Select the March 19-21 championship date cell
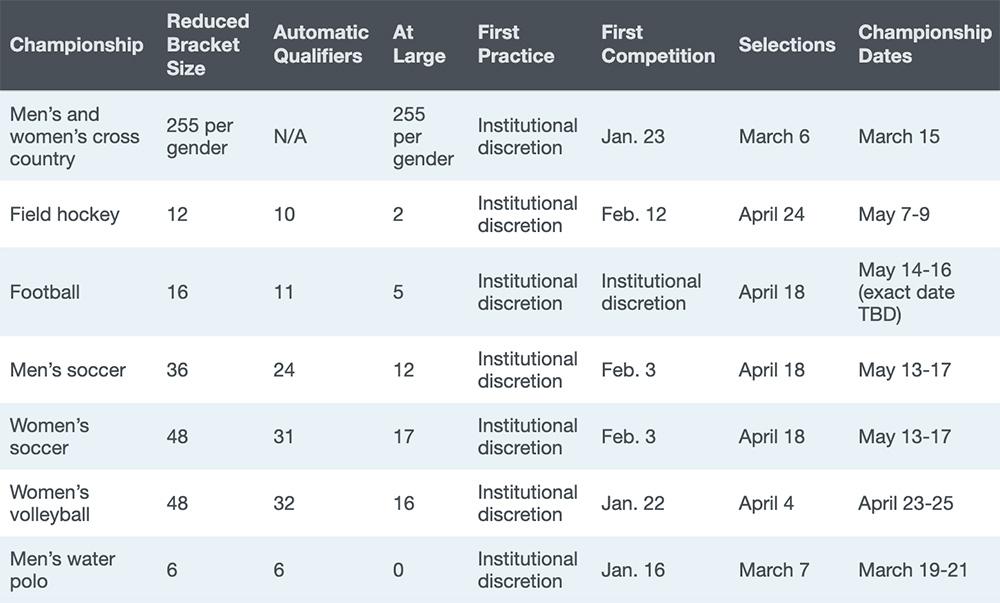 pyautogui.click(x=912, y=570)
